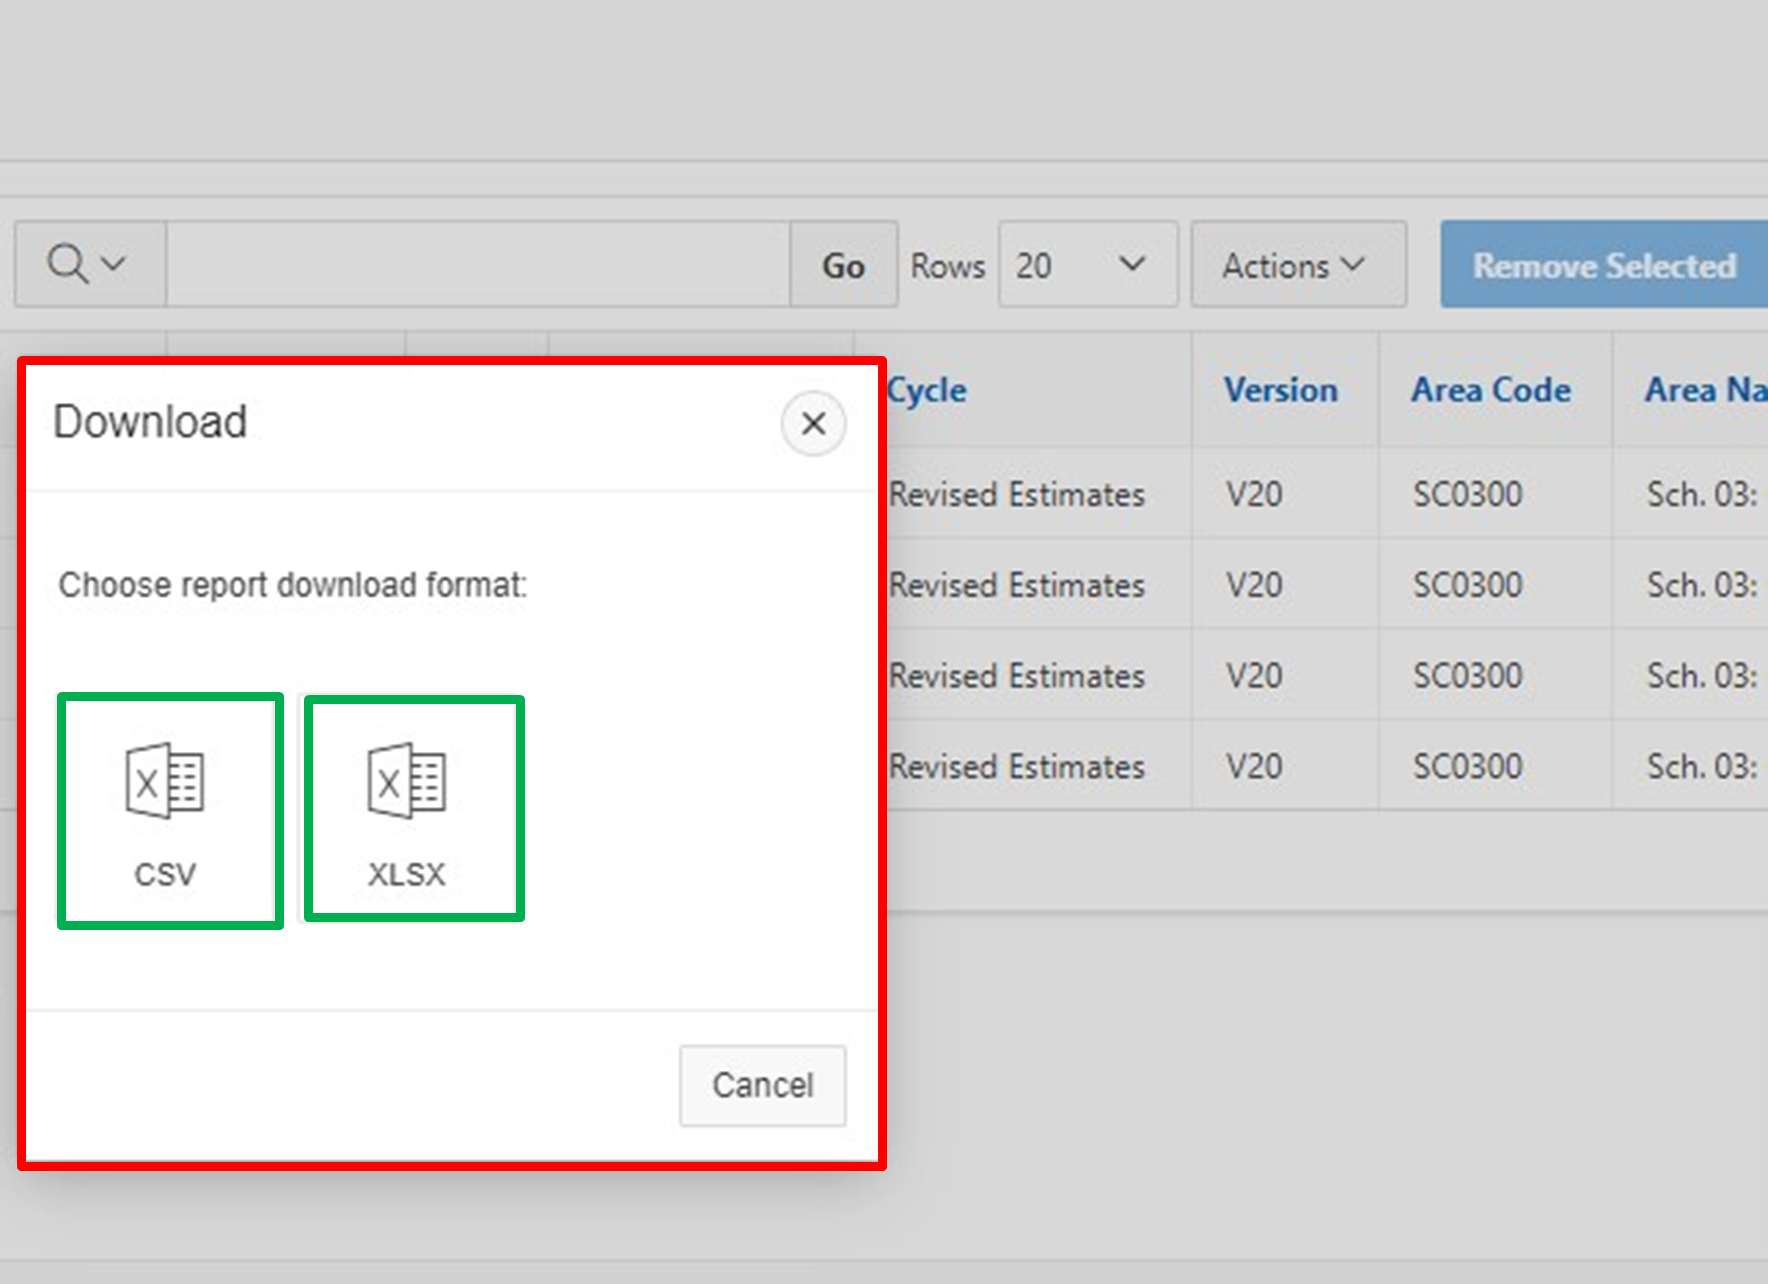1768x1284 pixels.
Task: Select the Area Code column header
Action: pyautogui.click(x=1490, y=390)
